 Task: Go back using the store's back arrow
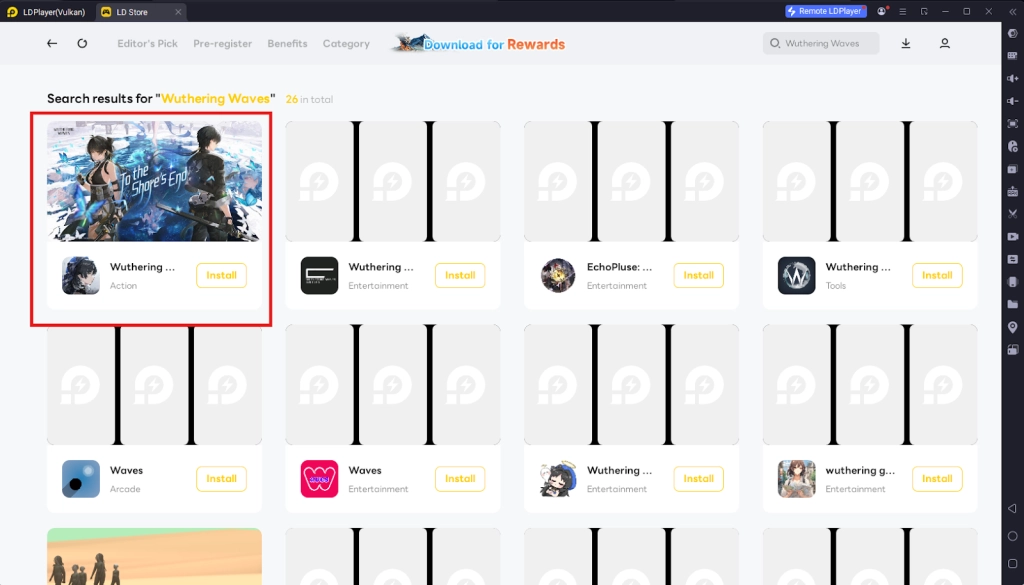pos(52,44)
